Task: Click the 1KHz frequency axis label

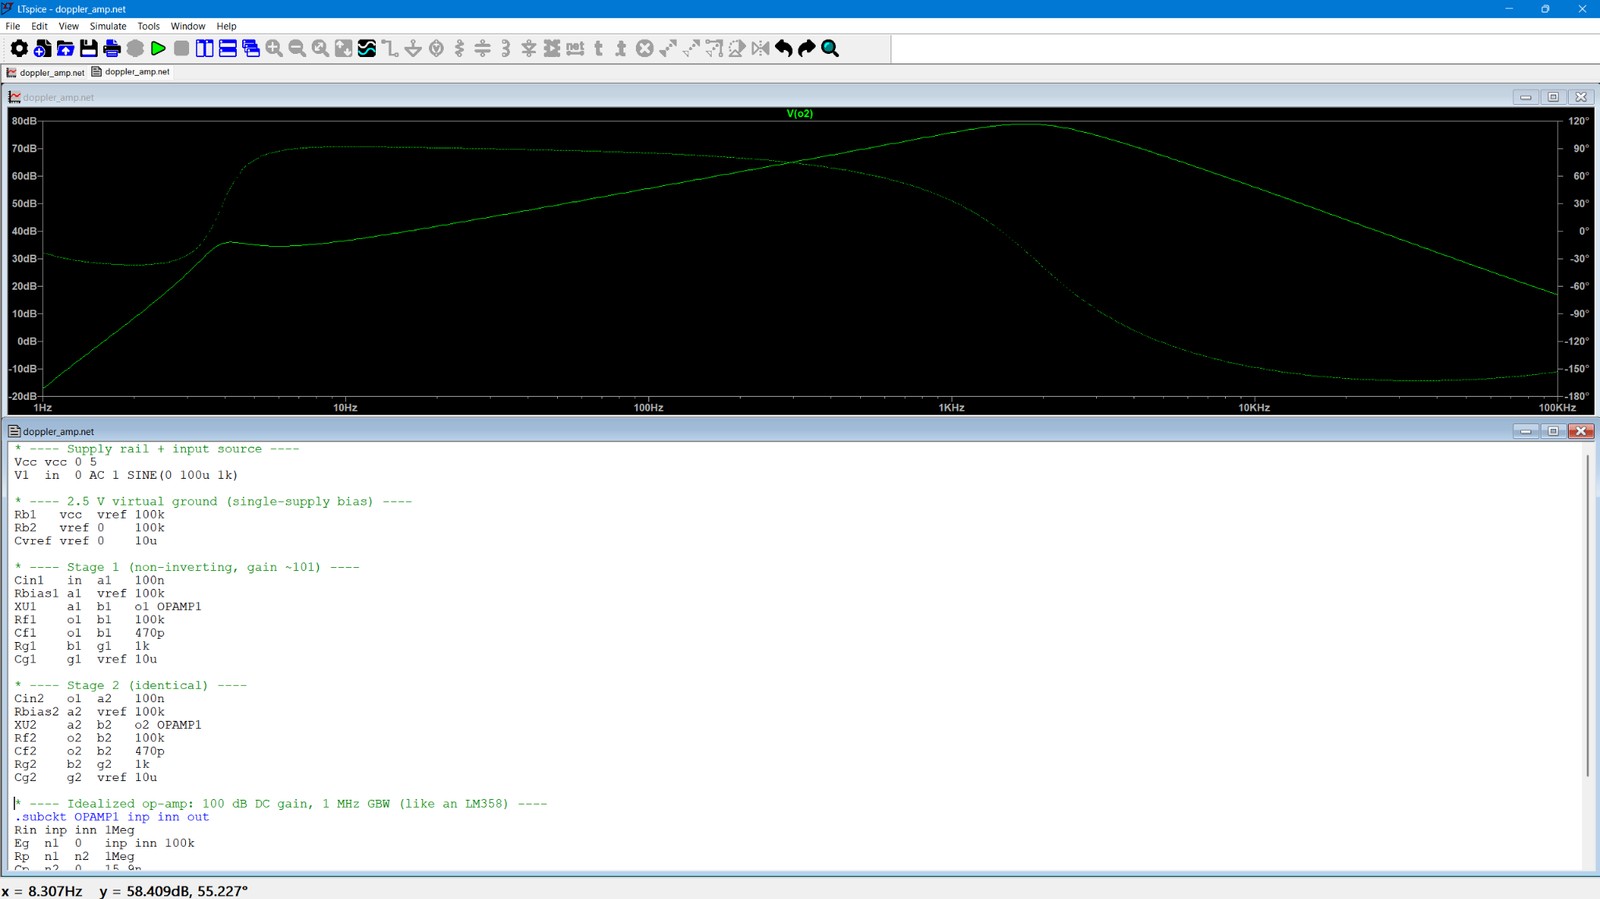Action: (951, 408)
